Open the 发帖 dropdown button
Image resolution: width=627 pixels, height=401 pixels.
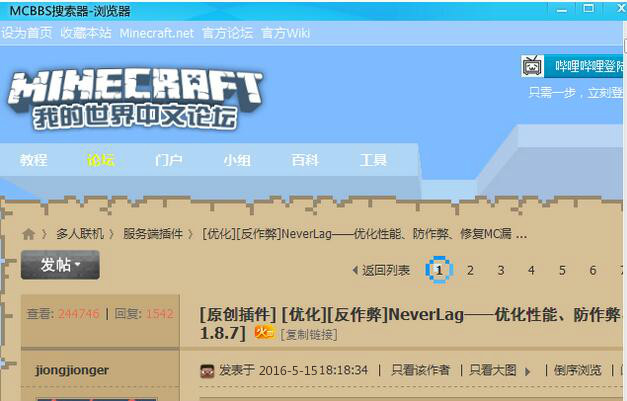point(60,265)
